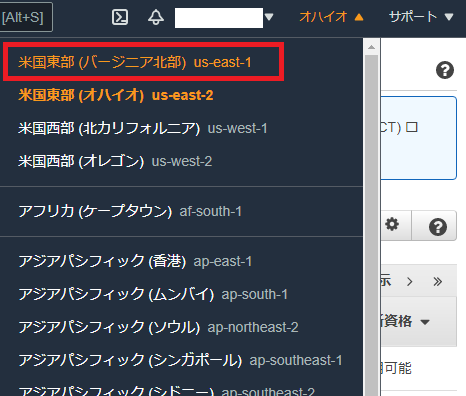Image resolution: width=466 pixels, height=396 pixels.
Task: Open the notifications bell
Action: pos(156,17)
